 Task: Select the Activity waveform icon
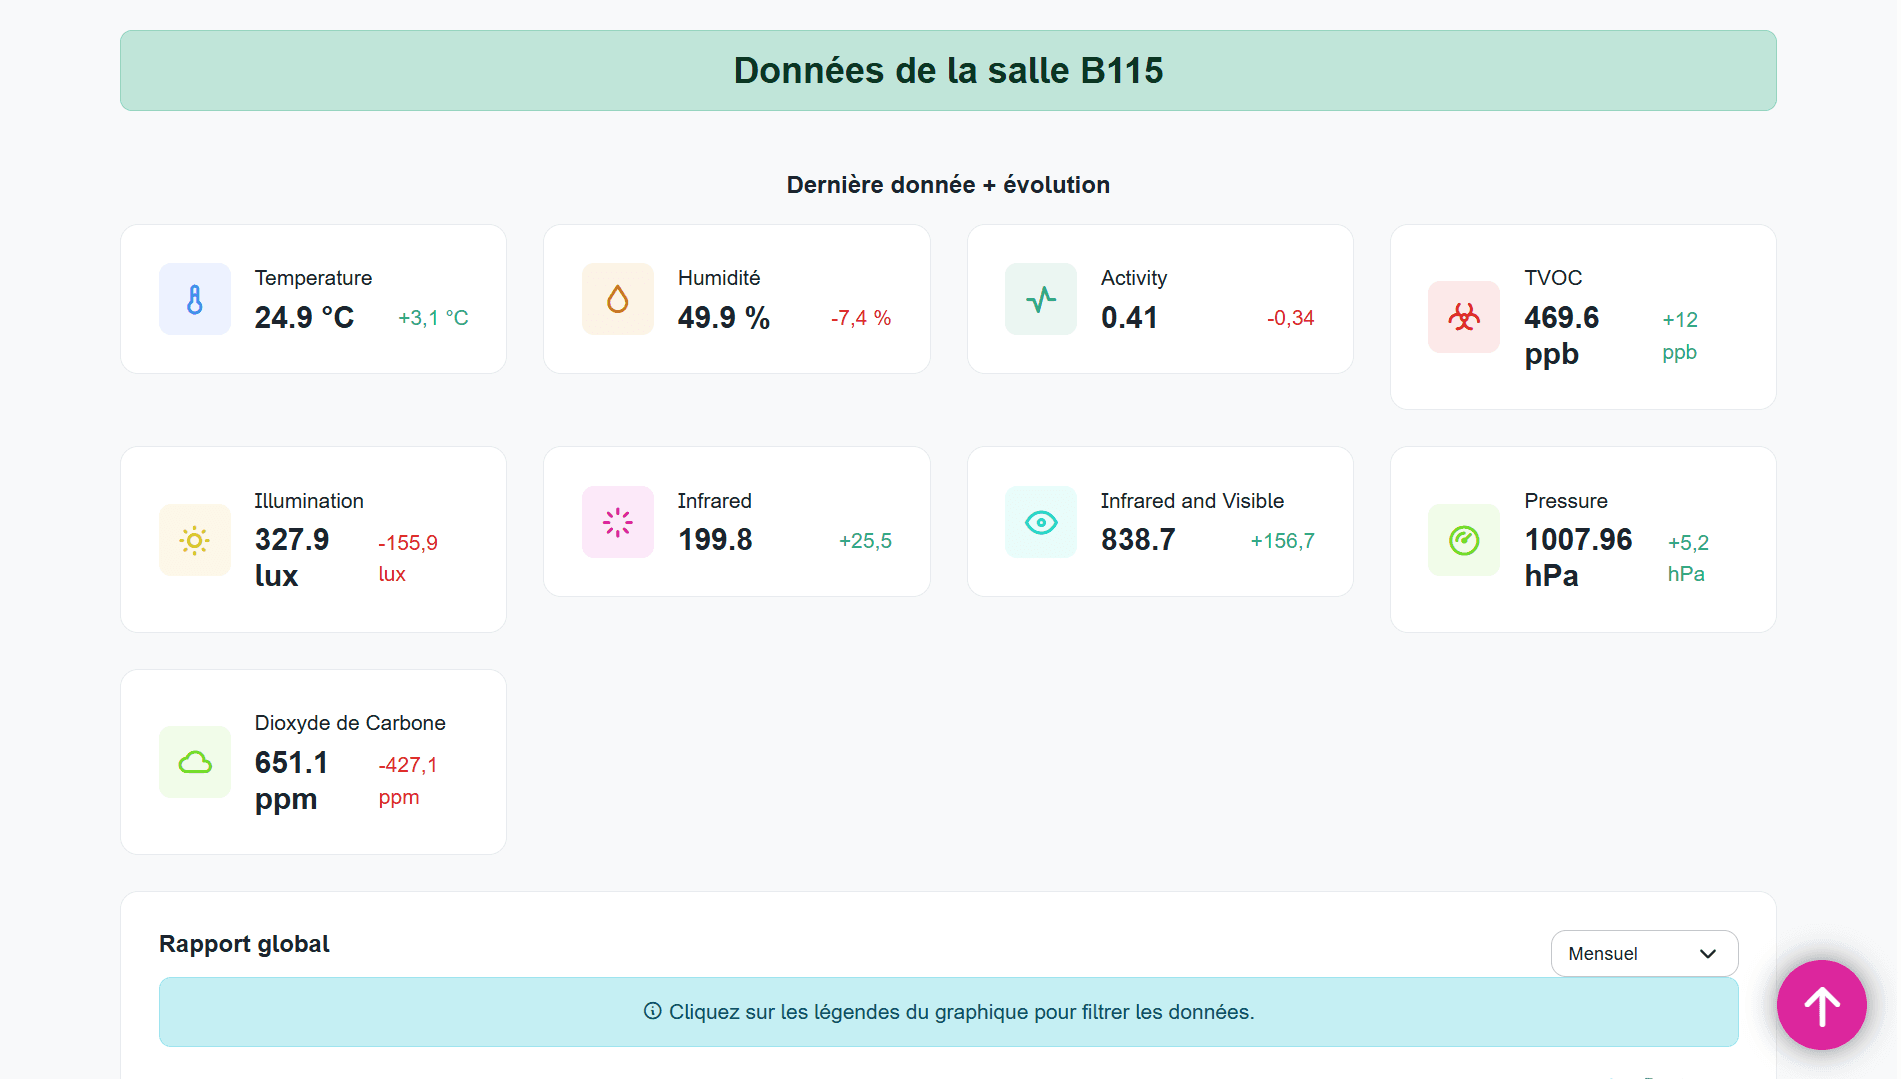coord(1040,298)
